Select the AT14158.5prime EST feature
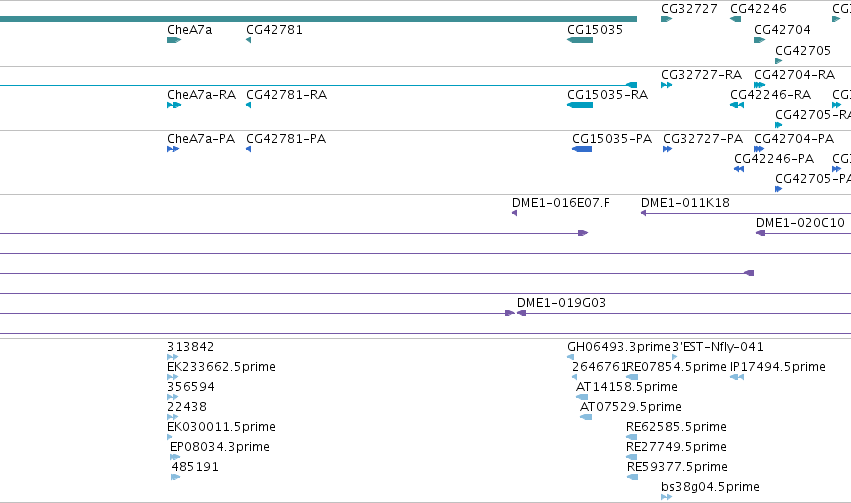 582,397
